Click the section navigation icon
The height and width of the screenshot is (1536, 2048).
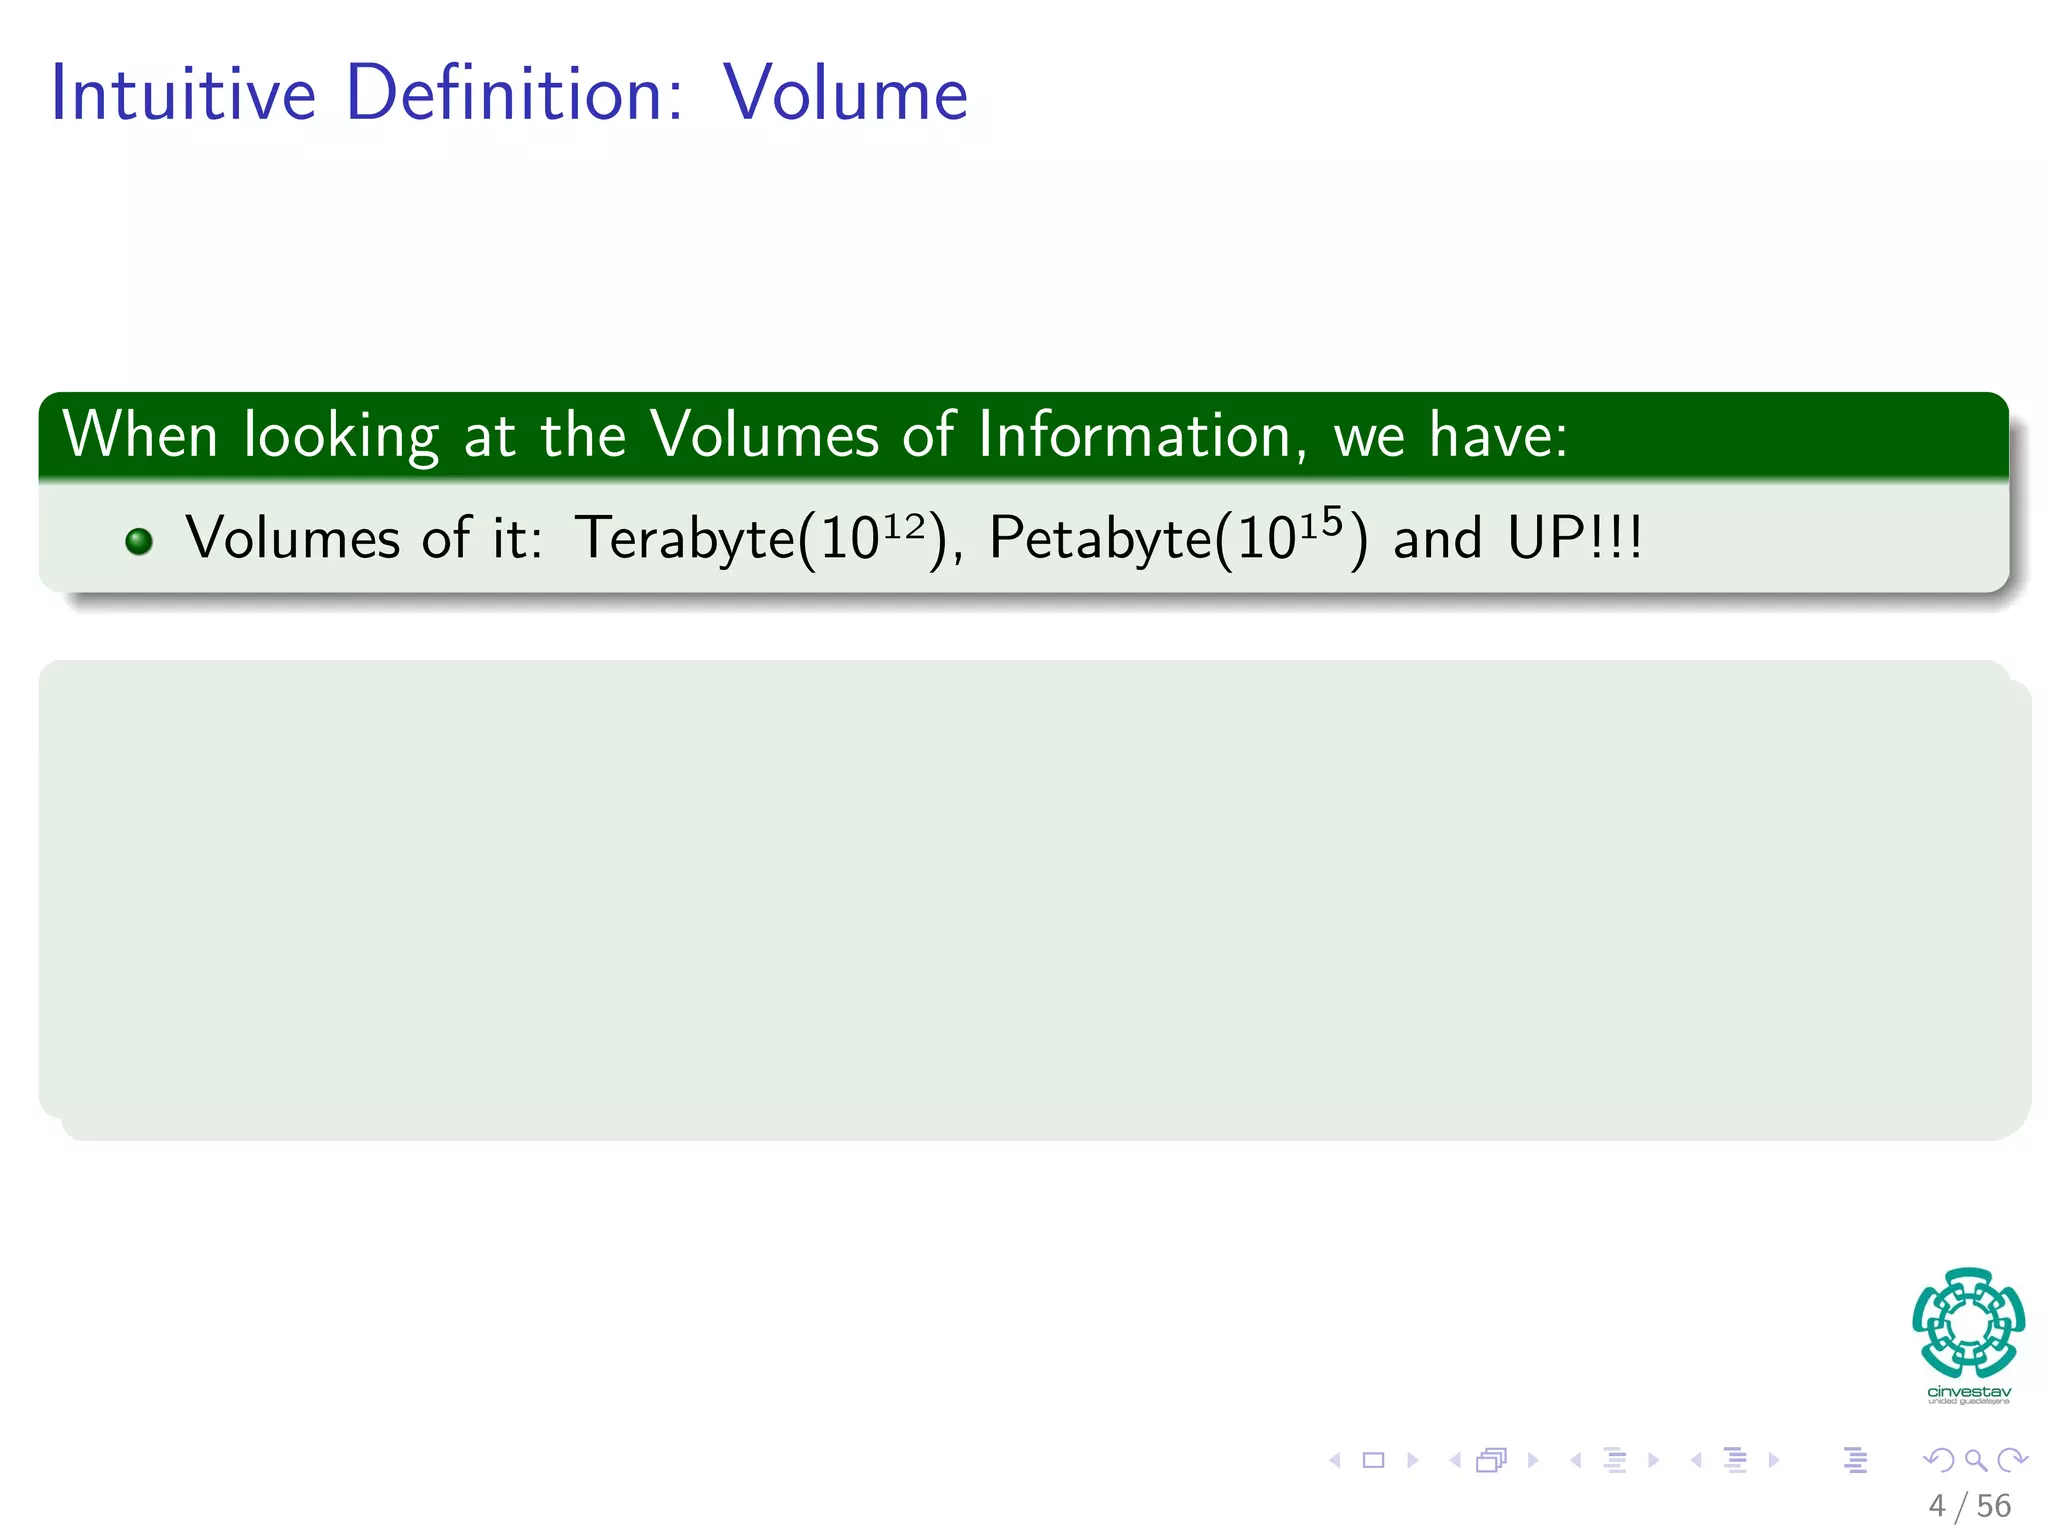pos(1736,1461)
